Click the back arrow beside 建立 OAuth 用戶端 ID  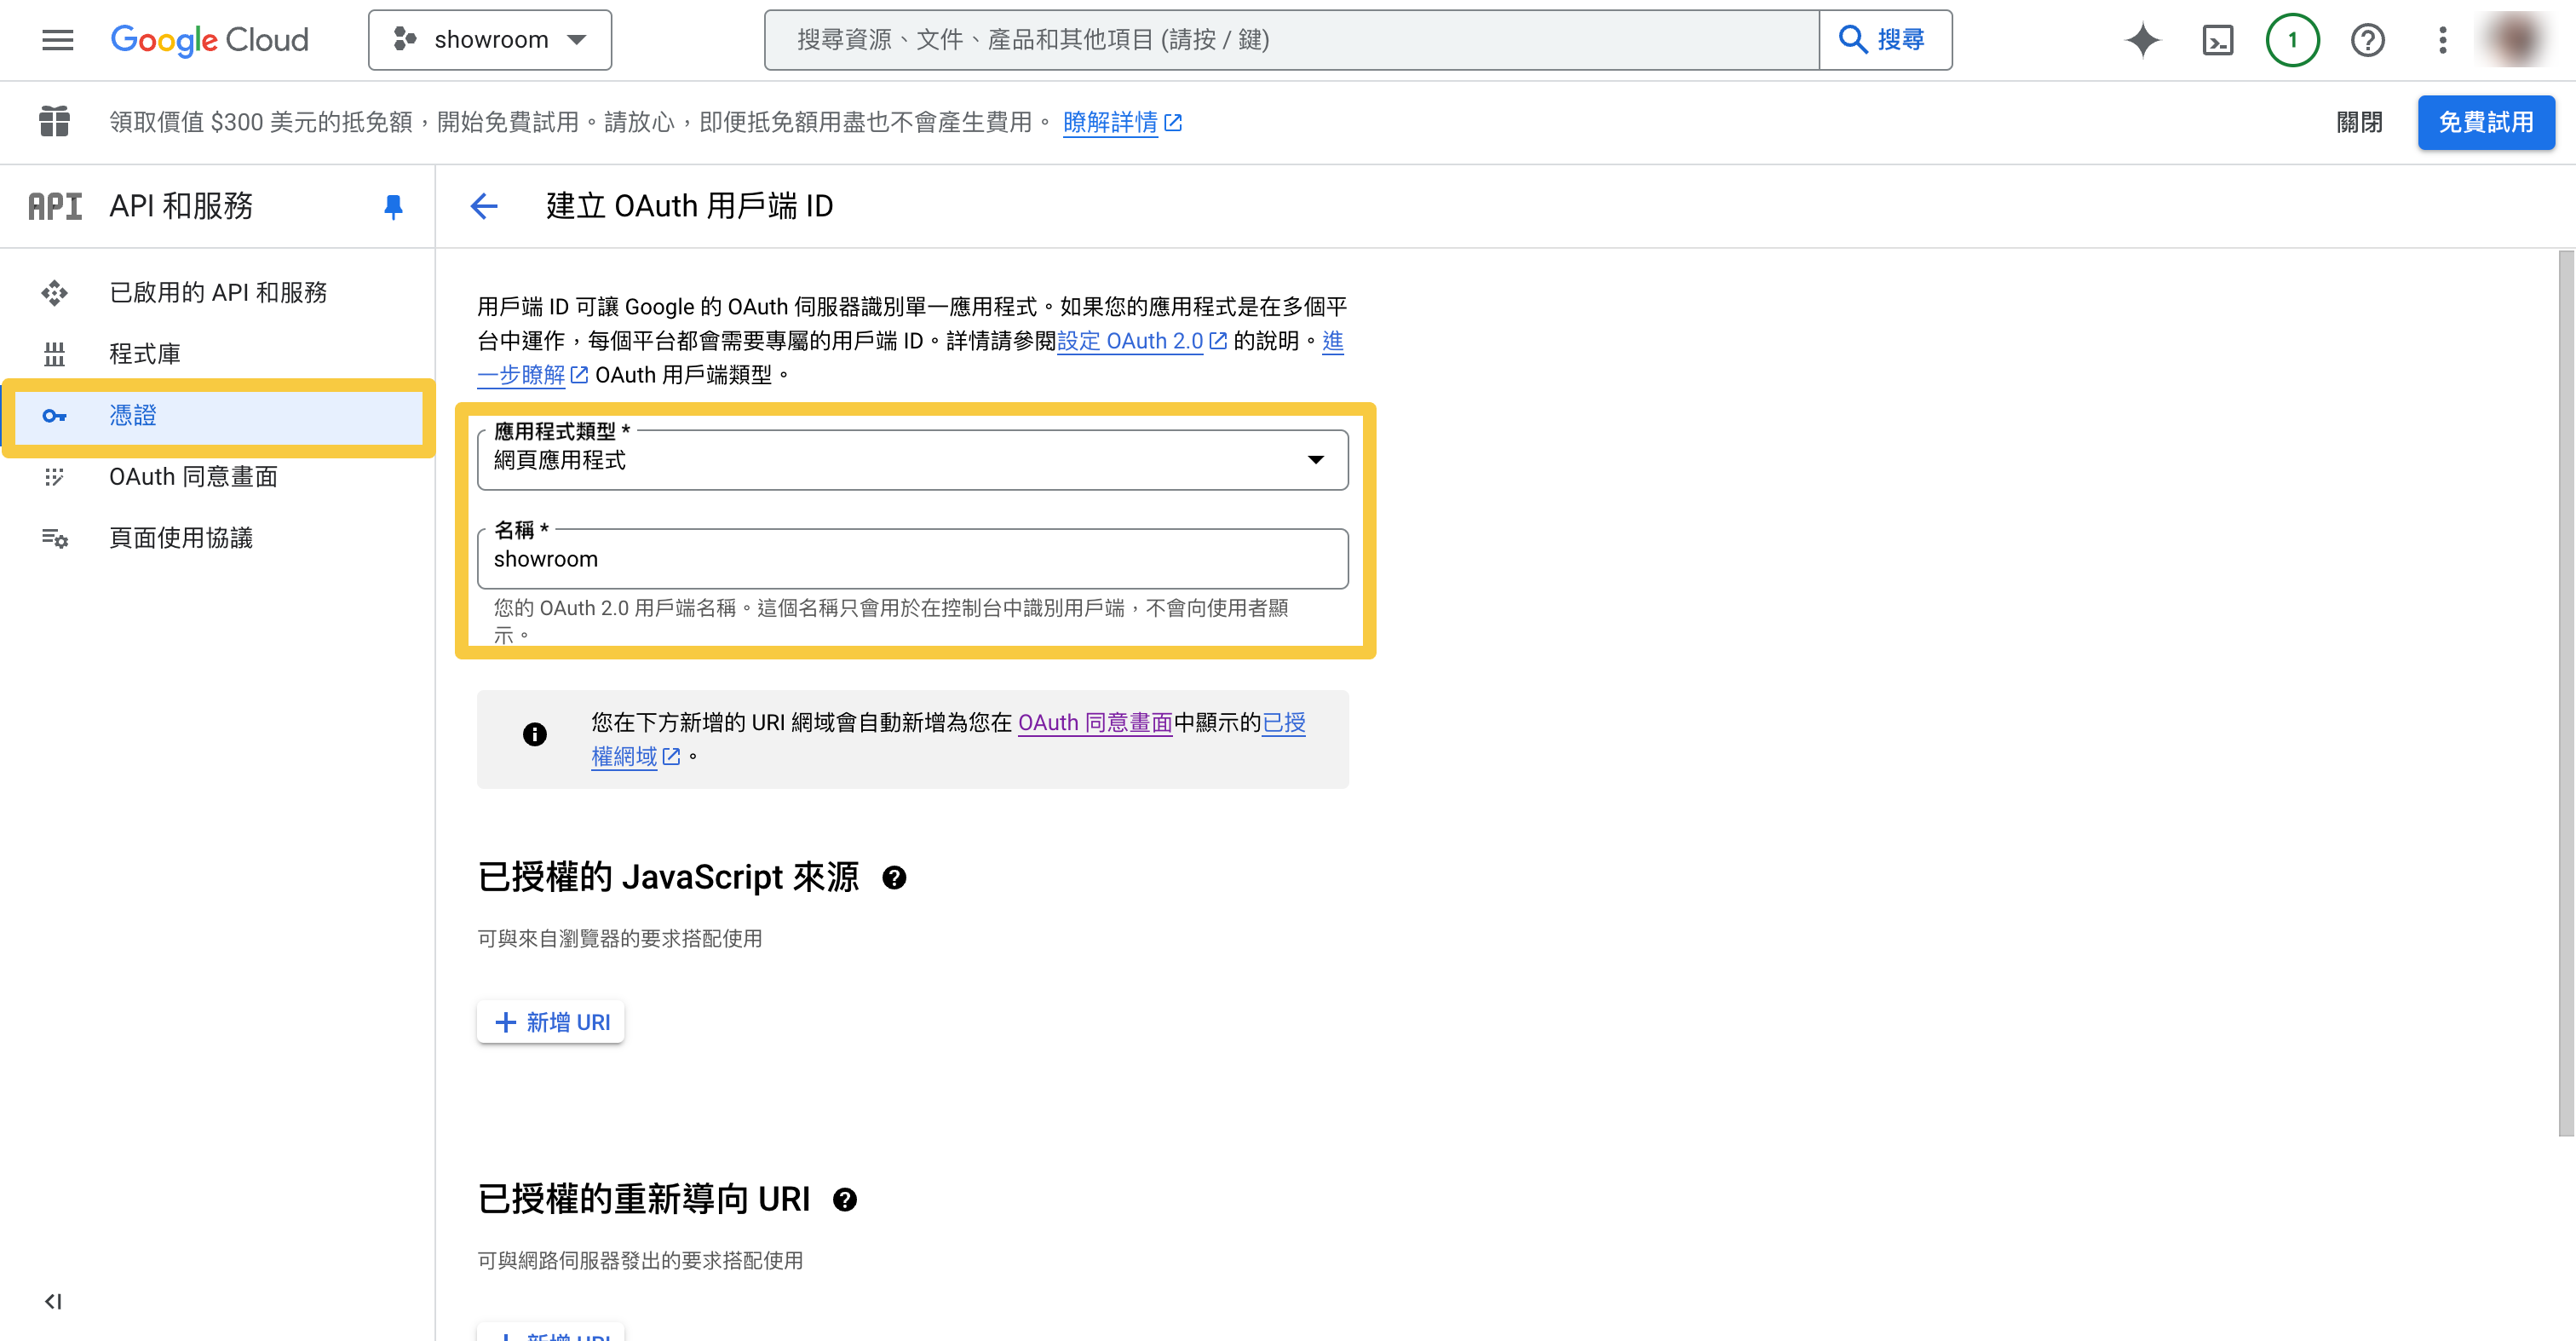[484, 206]
